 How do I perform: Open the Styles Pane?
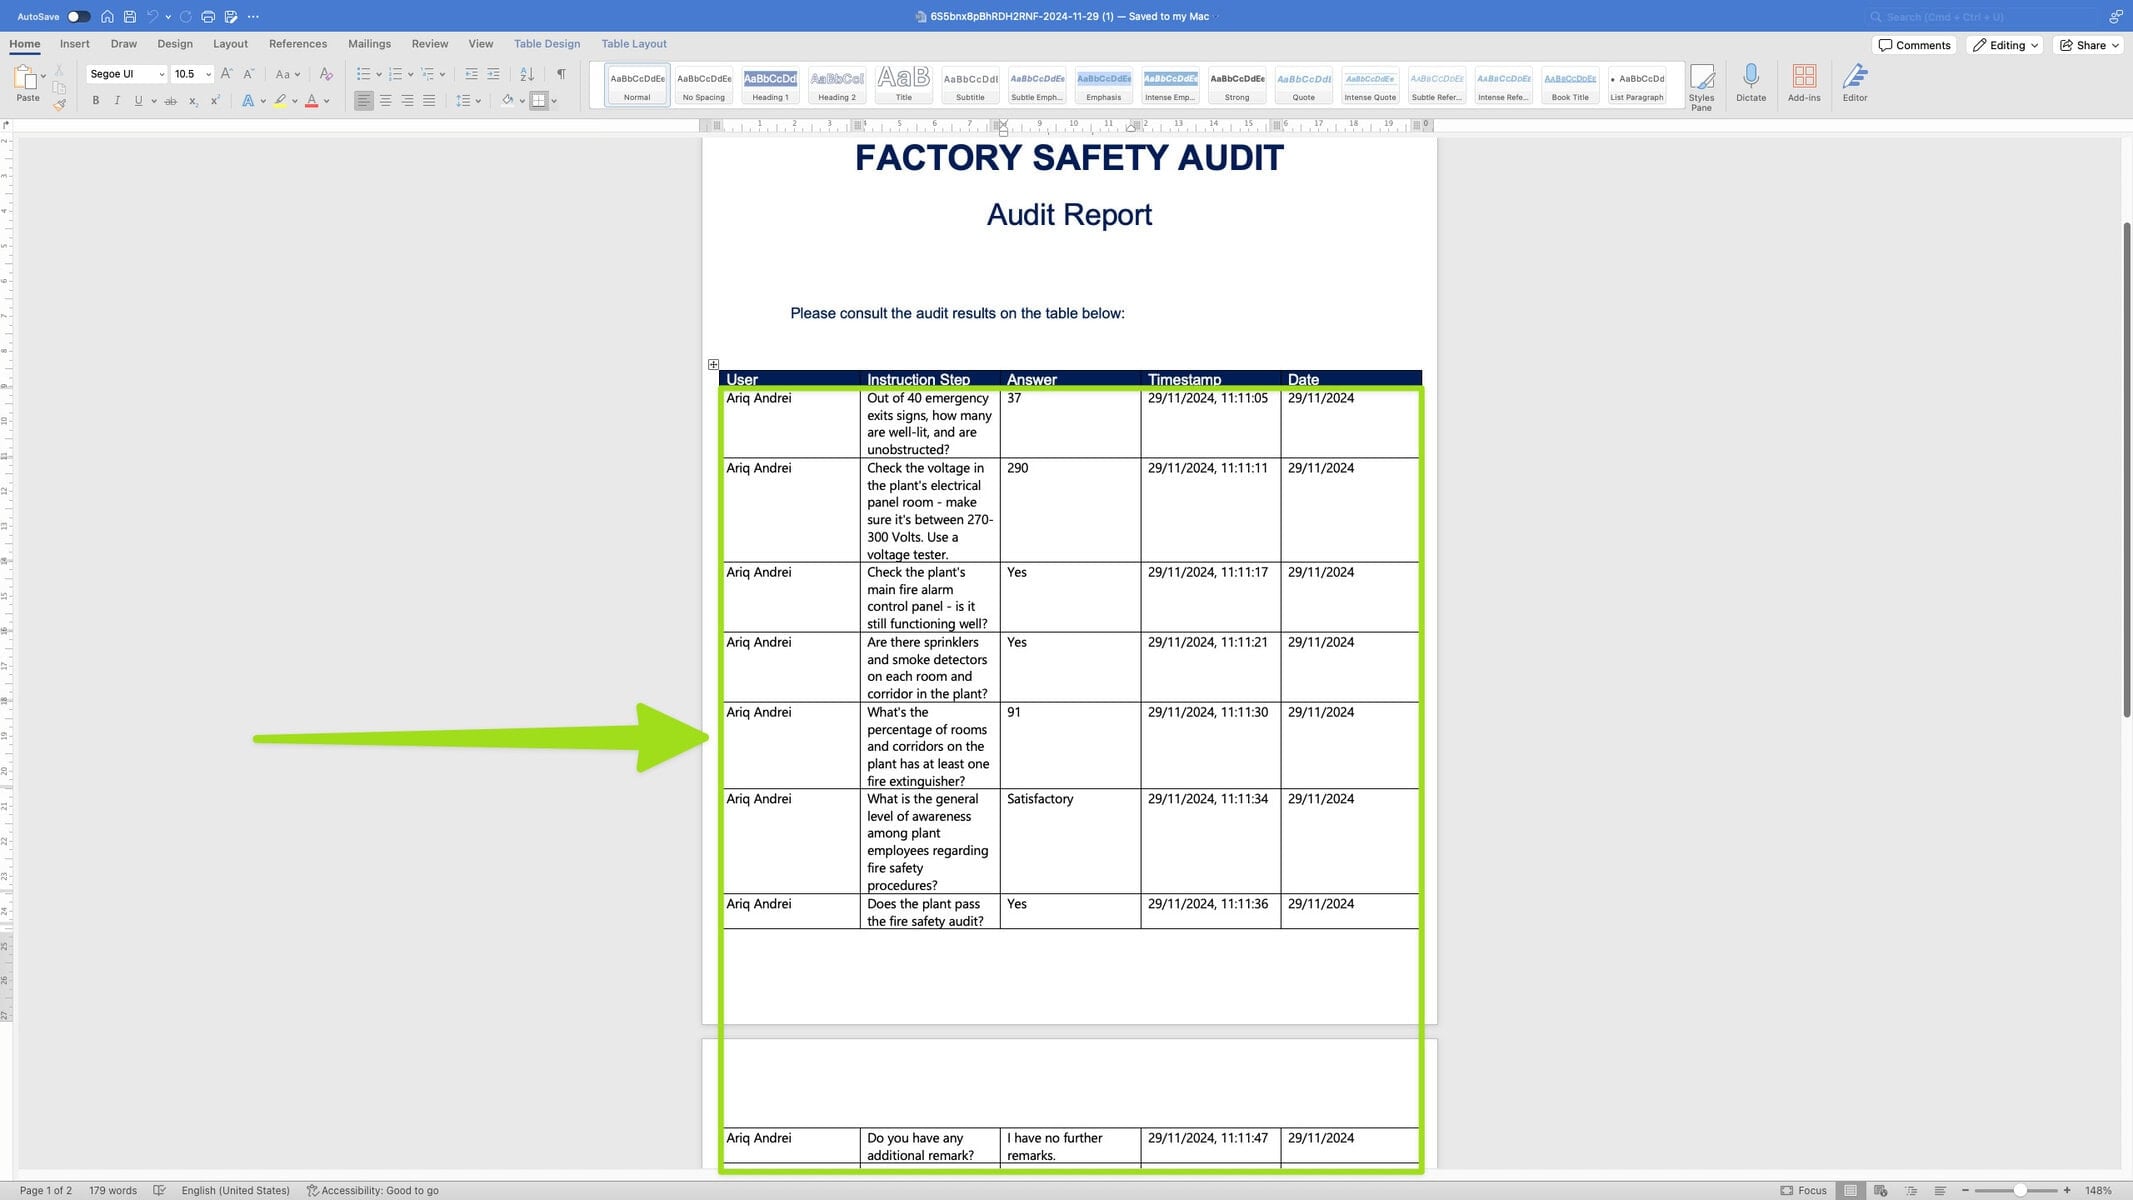click(1701, 86)
